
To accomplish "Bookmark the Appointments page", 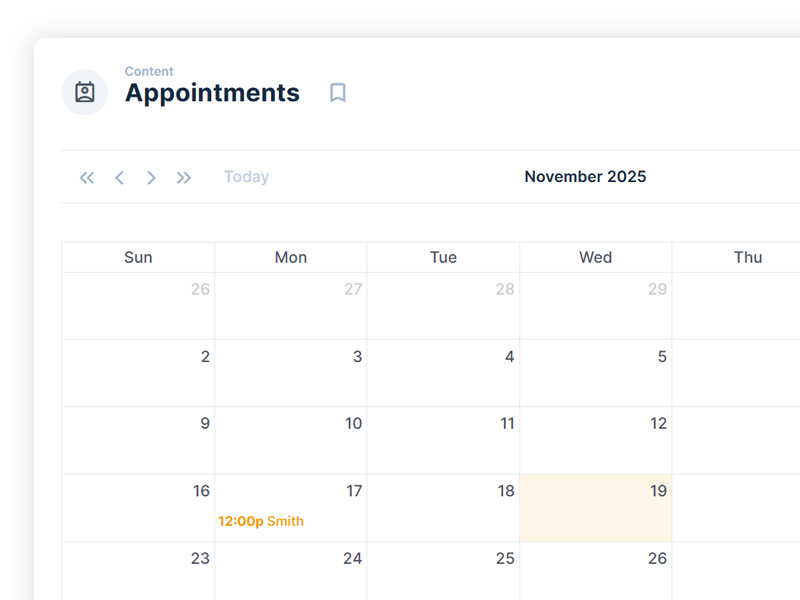I will 338,93.
